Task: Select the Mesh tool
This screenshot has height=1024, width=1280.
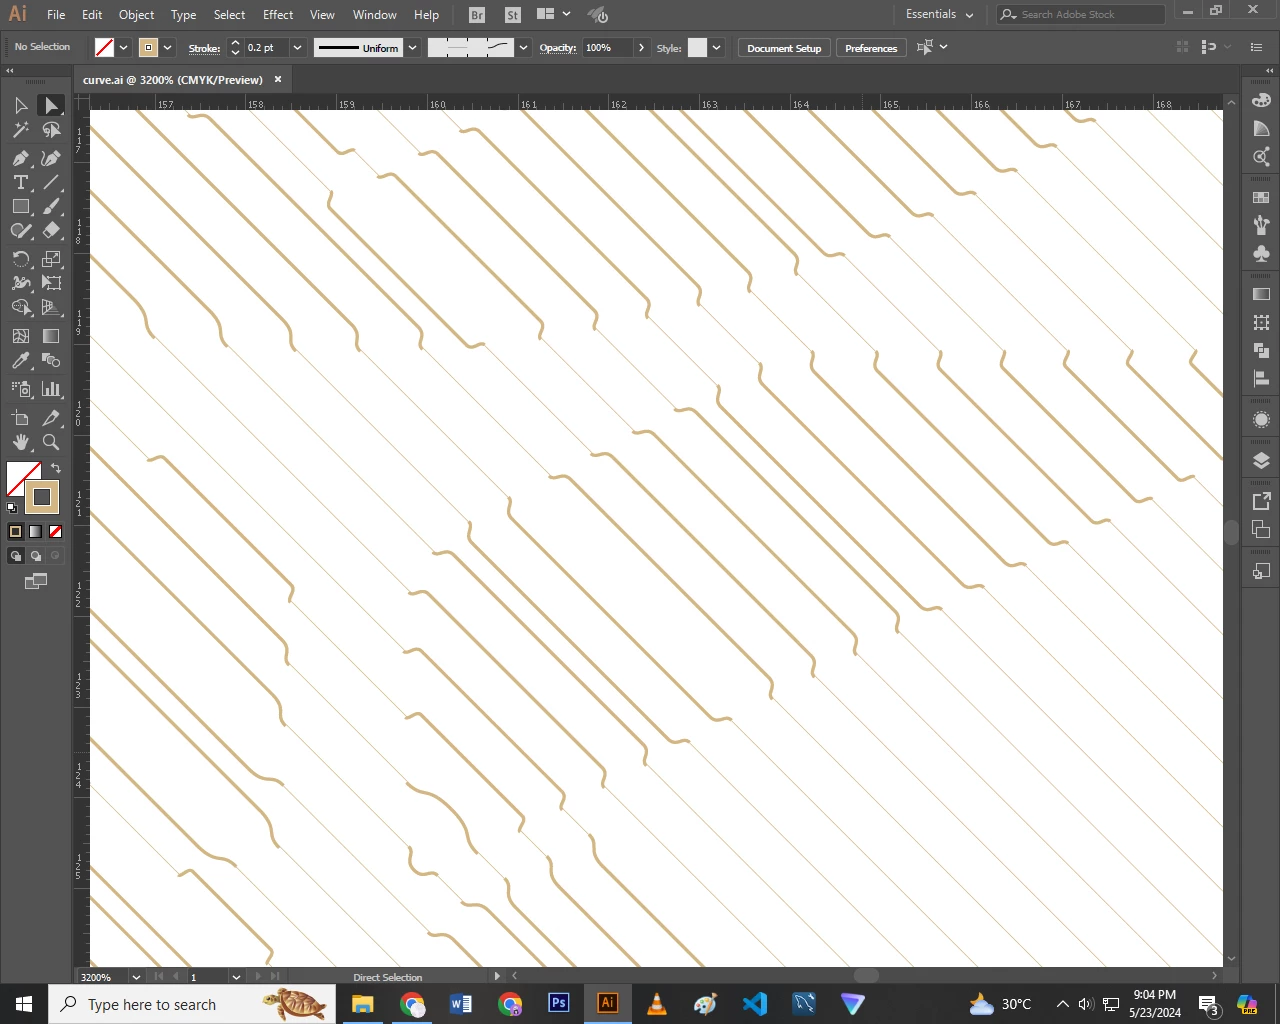Action: pyautogui.click(x=21, y=336)
